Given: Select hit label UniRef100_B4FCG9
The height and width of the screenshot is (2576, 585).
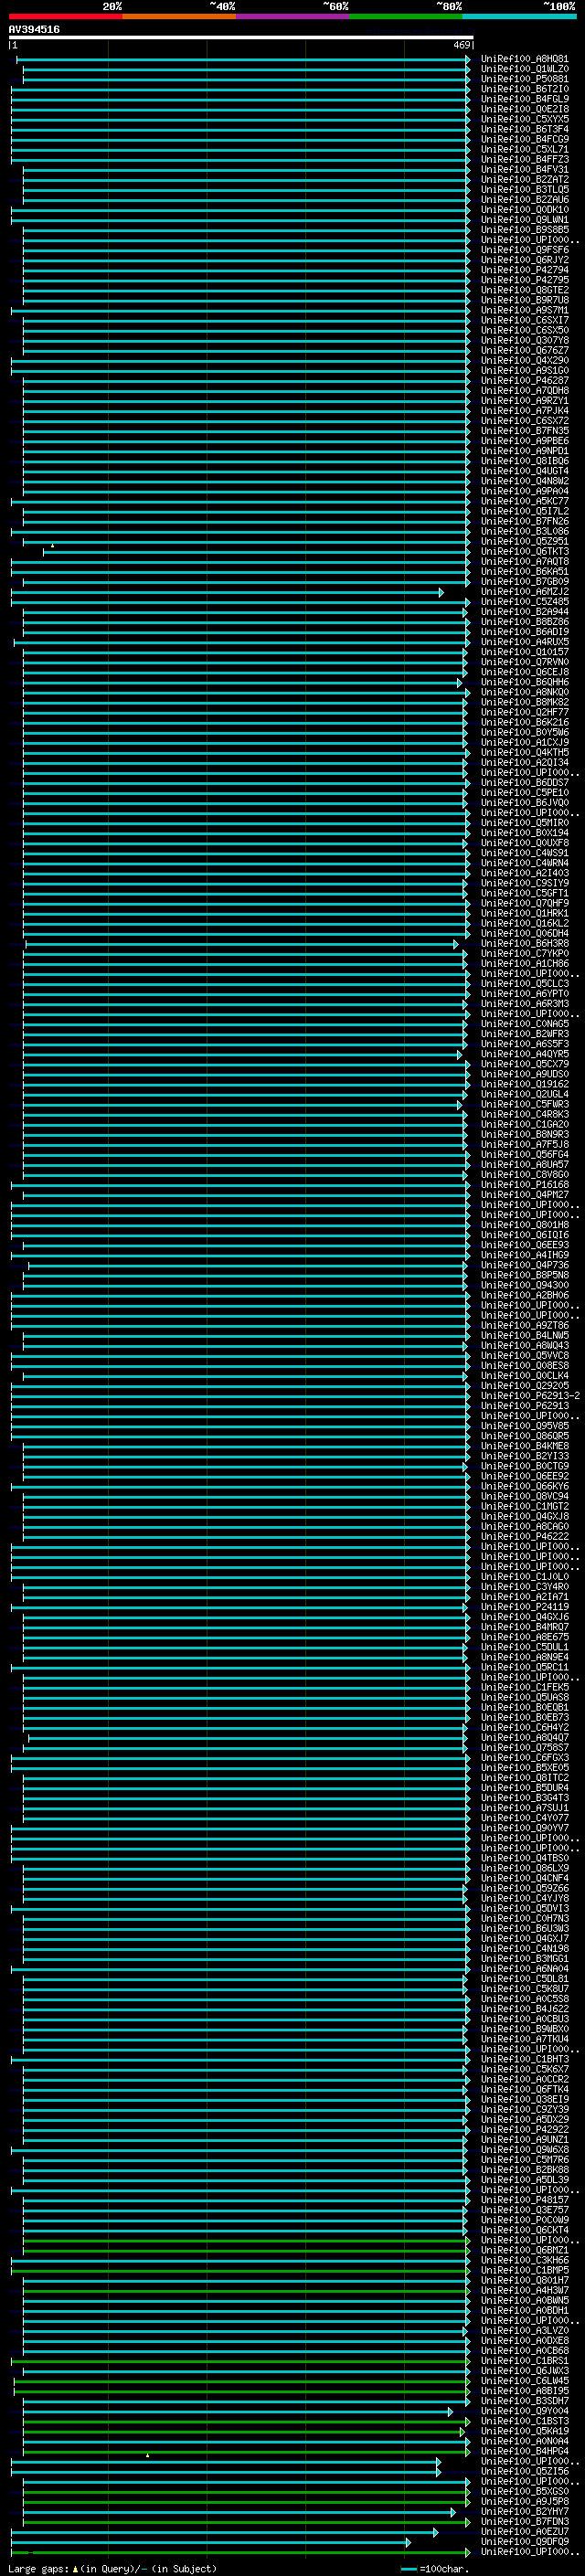Looking at the screenshot, I should (x=524, y=139).
